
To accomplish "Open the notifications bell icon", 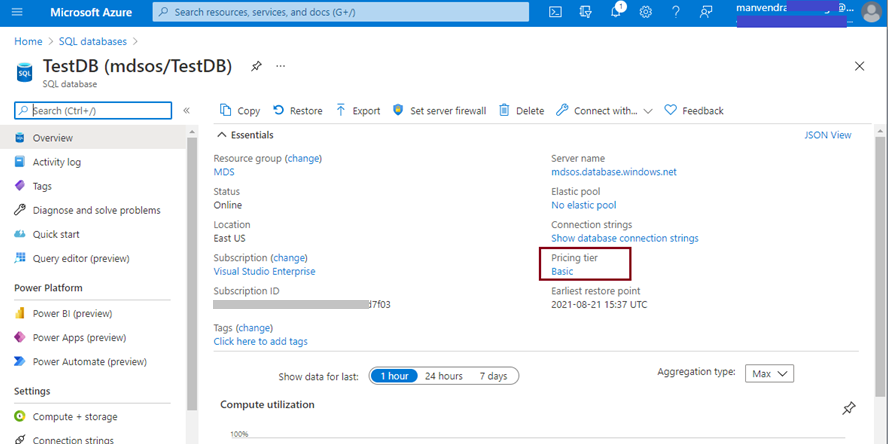I will [x=616, y=12].
